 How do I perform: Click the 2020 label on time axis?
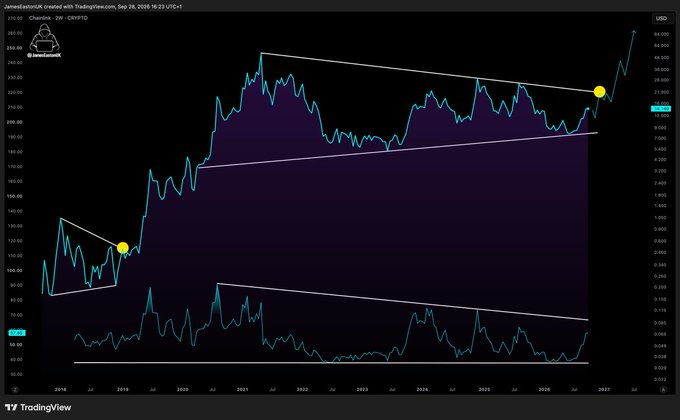[183, 390]
